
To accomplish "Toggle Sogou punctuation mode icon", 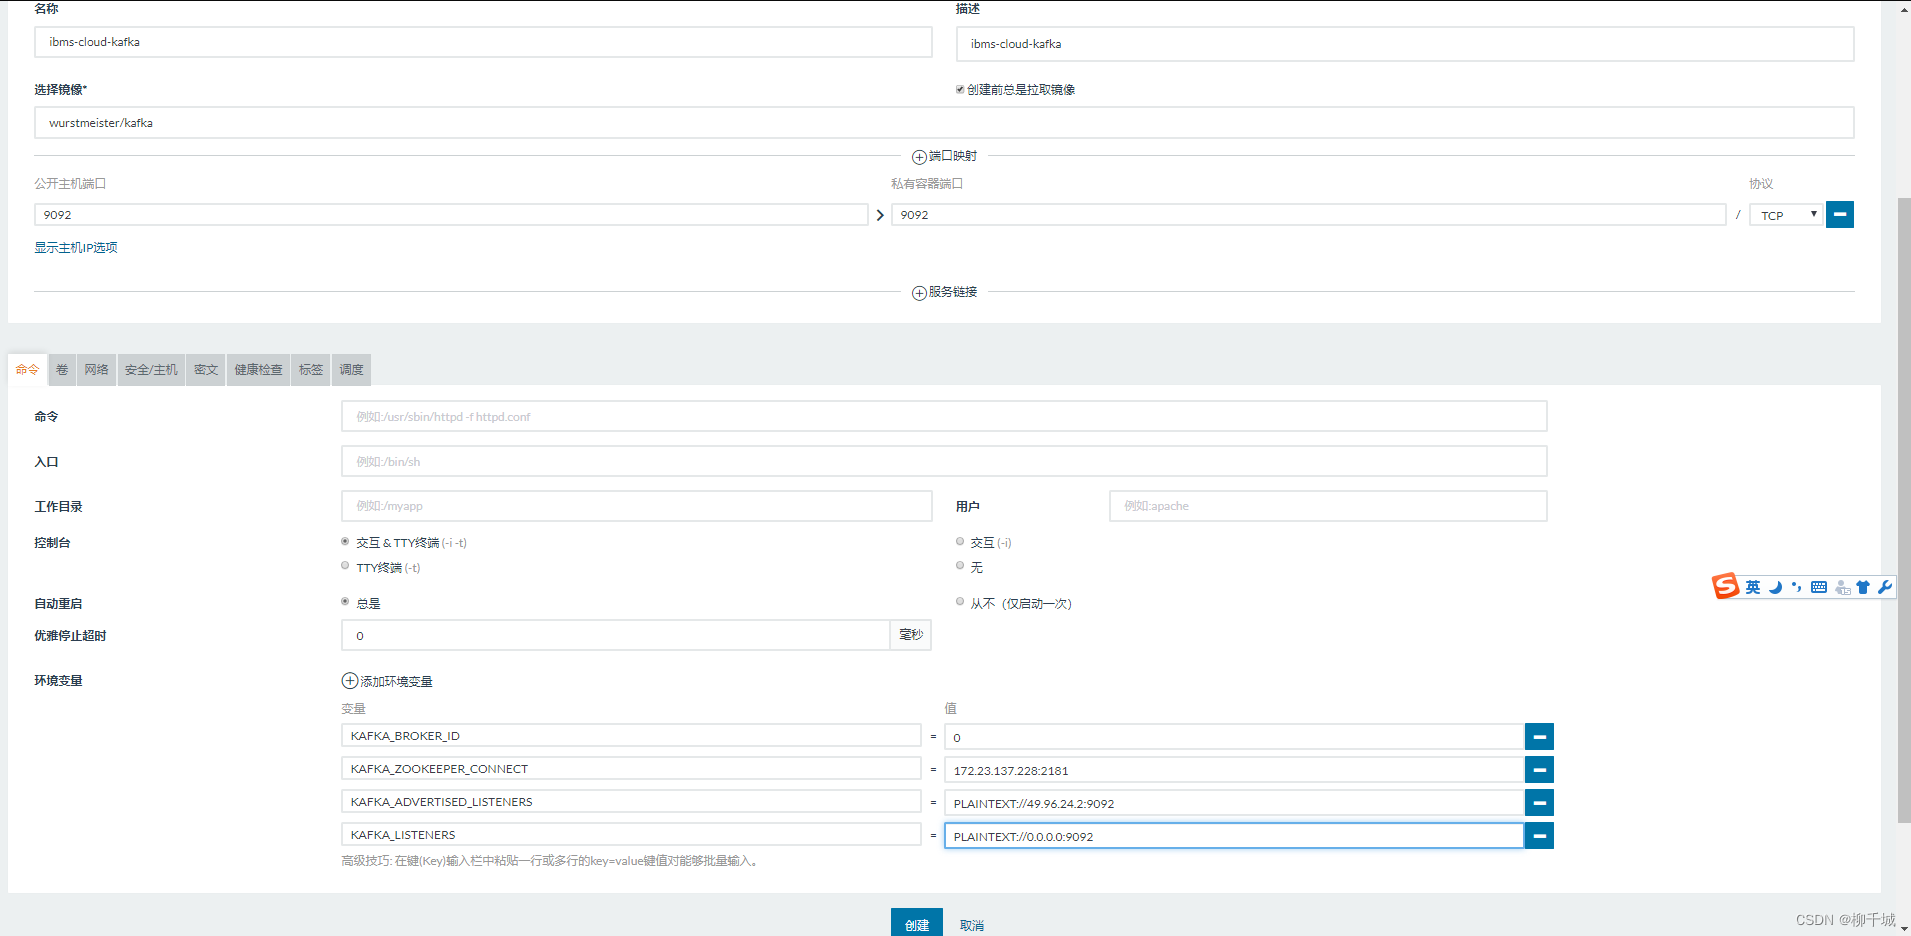I will click(x=1796, y=587).
